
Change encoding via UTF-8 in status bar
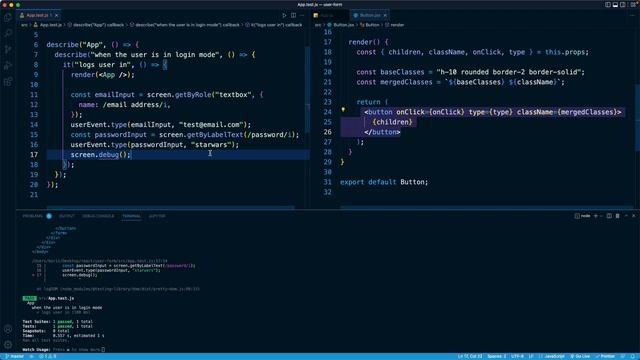point(517,356)
